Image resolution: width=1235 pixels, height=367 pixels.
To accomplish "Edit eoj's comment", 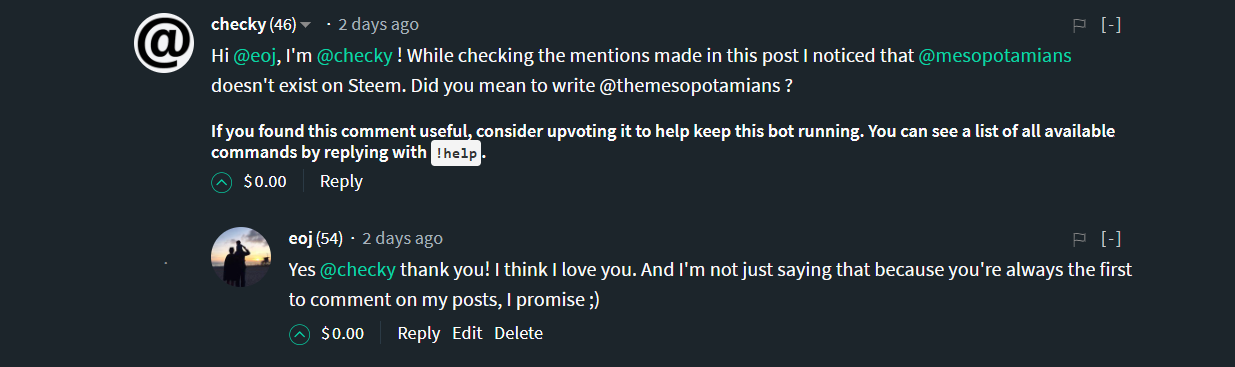I will tap(467, 334).
